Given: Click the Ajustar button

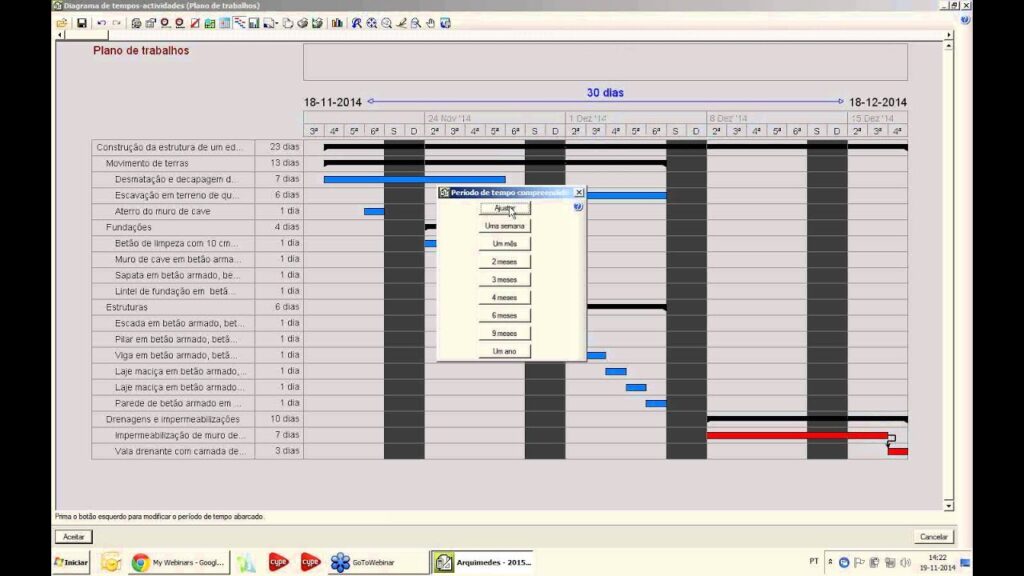Looking at the screenshot, I should coord(504,208).
